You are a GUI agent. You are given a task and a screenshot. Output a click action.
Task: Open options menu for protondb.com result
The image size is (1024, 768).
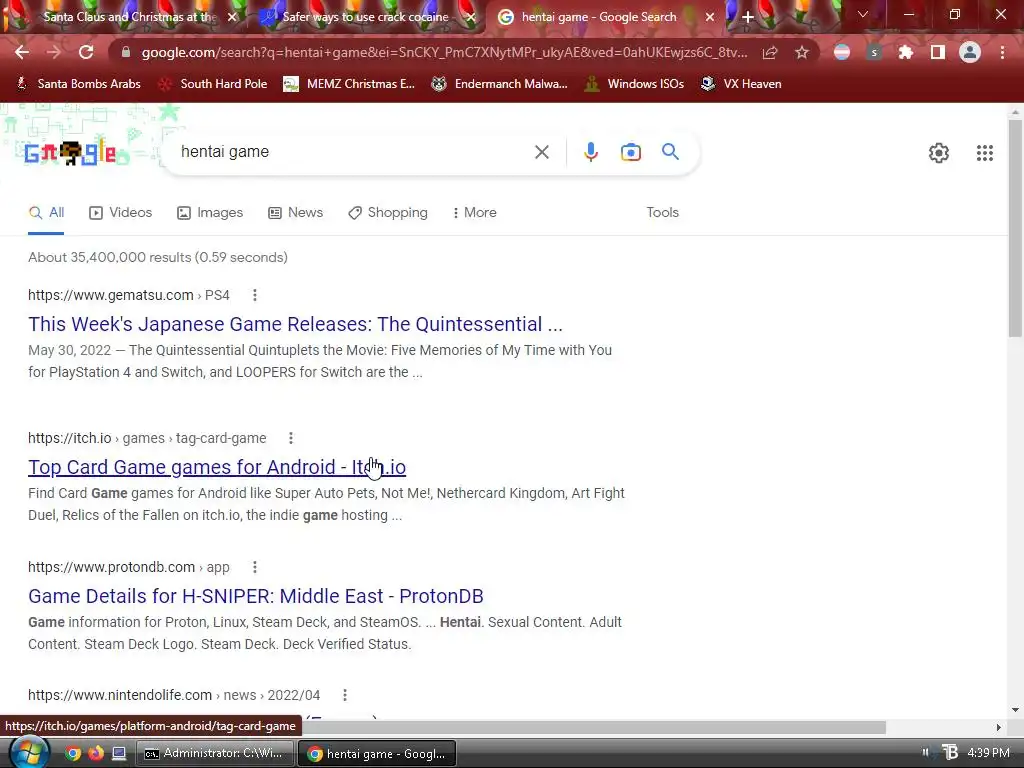(x=255, y=567)
